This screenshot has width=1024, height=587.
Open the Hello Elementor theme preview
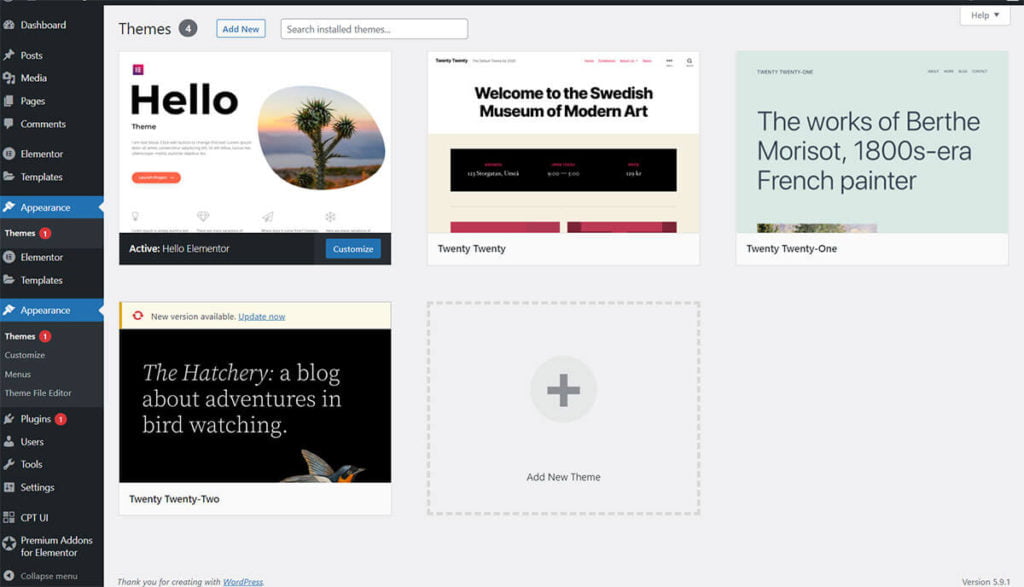(255, 142)
